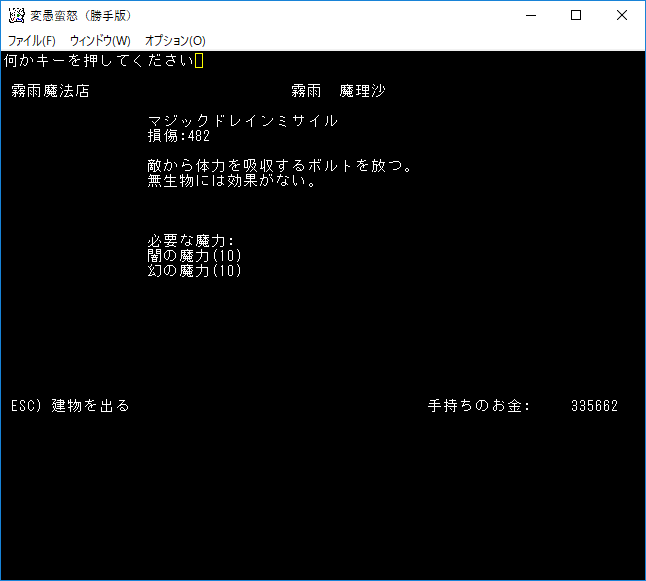
Task: Click the application icon in the title bar
Action: coord(15,15)
